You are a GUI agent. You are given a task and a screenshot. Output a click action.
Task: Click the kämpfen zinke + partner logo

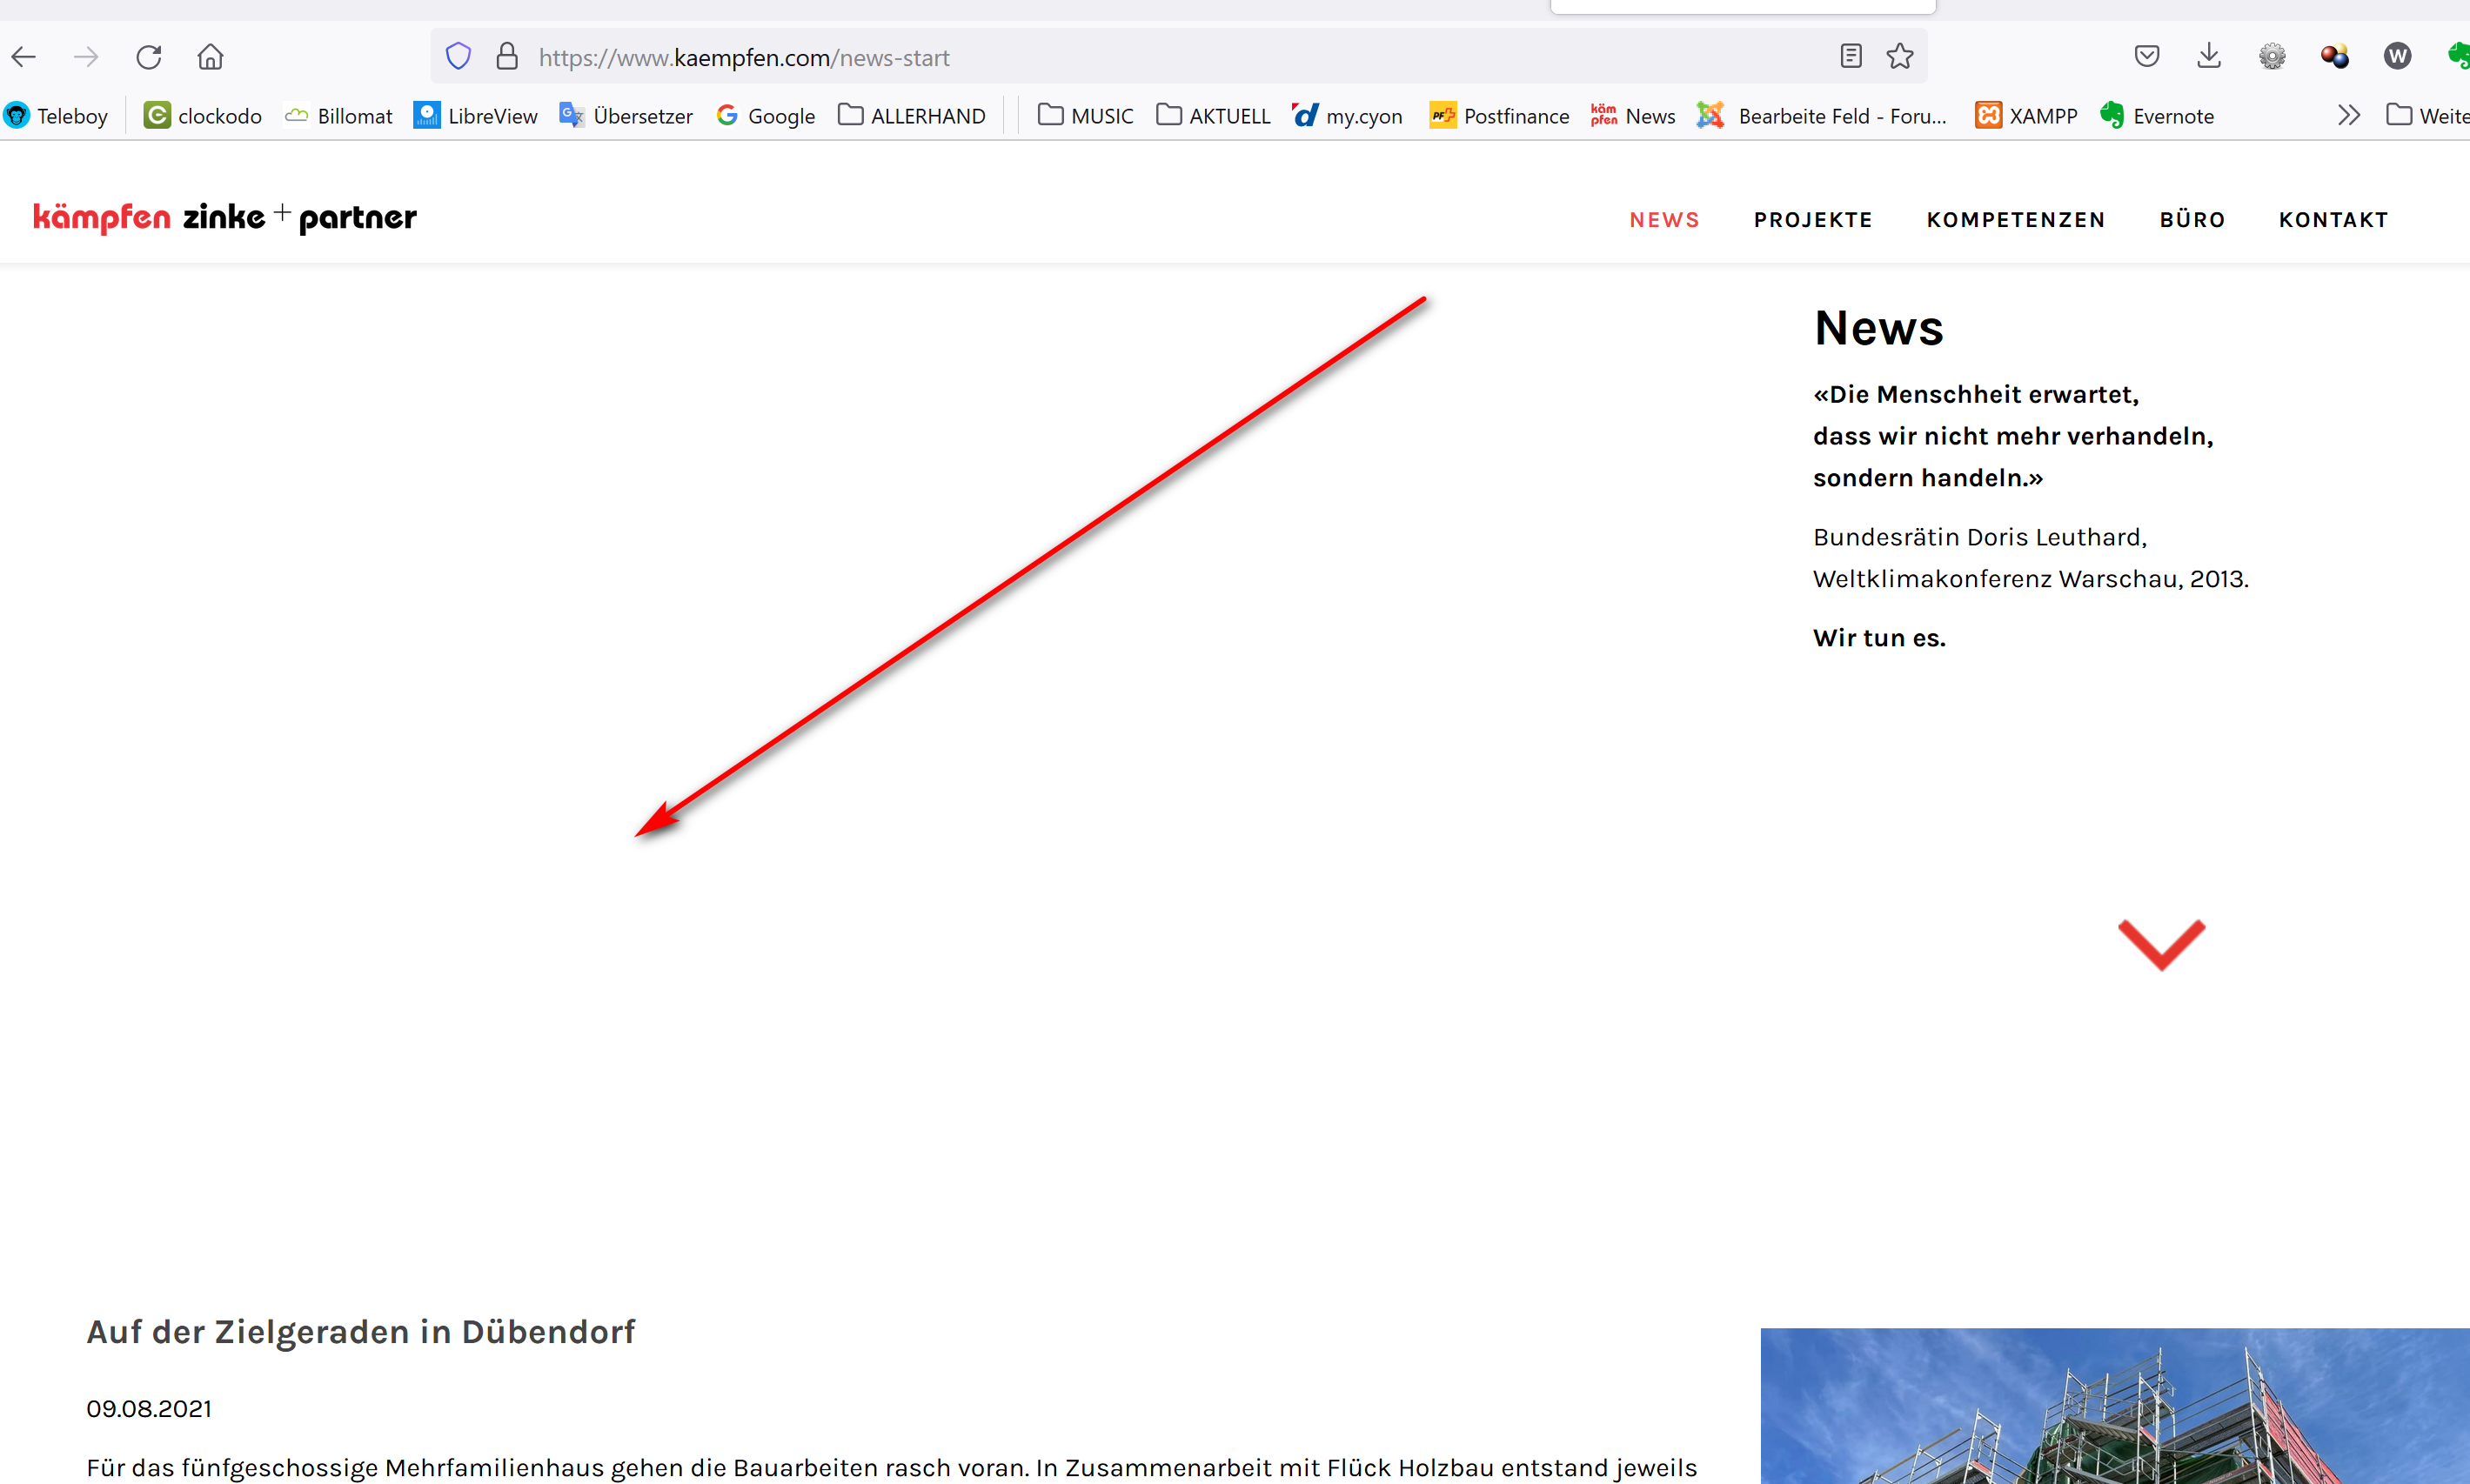coord(225,218)
